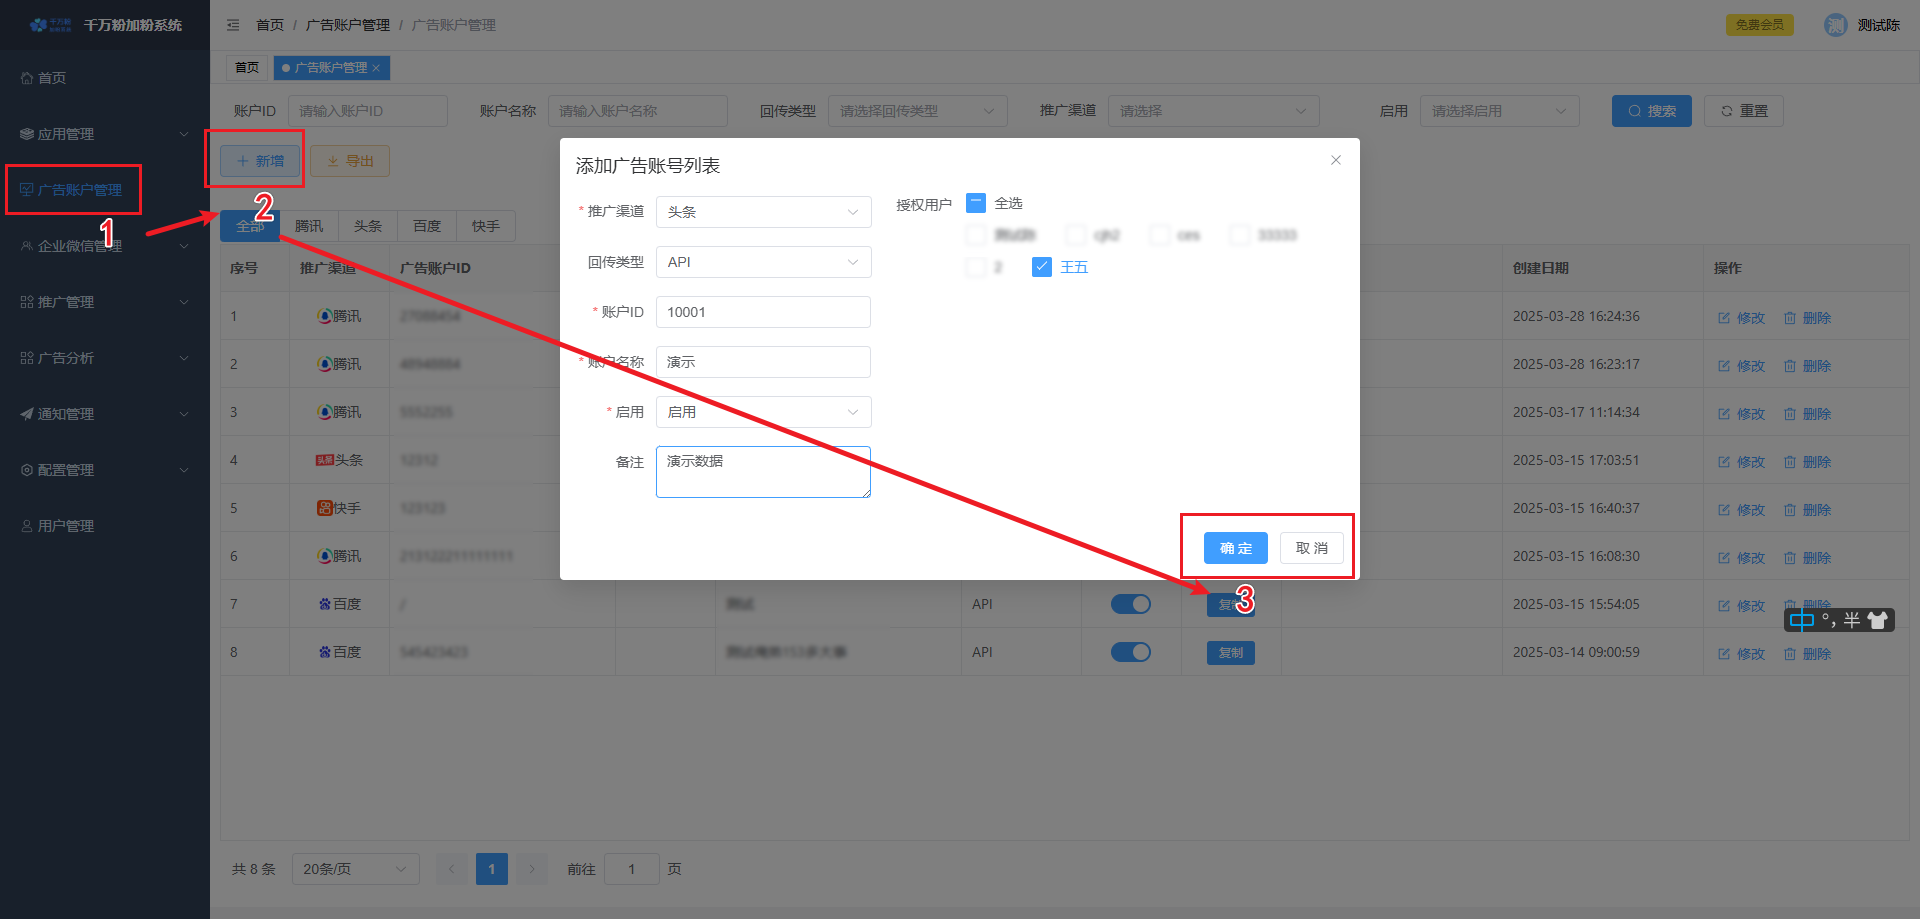Image resolution: width=1920 pixels, height=919 pixels.
Task: Click the home icon in the sidebar
Action: 27,78
